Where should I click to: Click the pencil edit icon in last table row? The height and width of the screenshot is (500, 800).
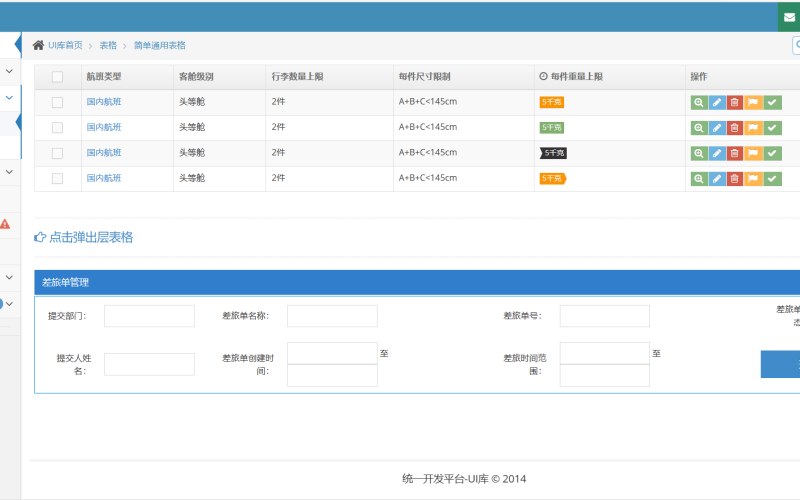717,179
